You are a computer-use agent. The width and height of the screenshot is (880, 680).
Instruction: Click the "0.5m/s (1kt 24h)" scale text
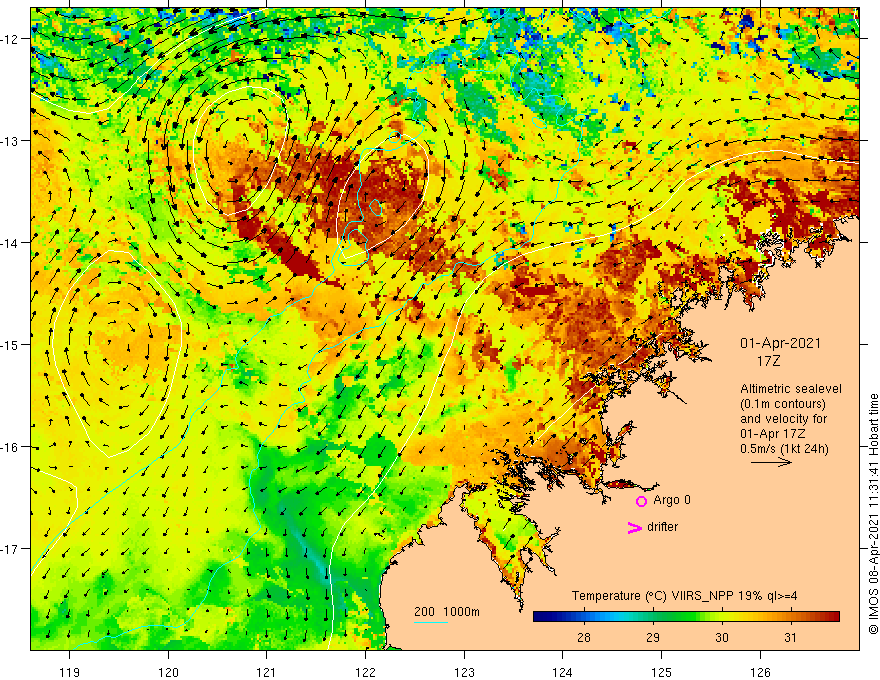(x=784, y=448)
